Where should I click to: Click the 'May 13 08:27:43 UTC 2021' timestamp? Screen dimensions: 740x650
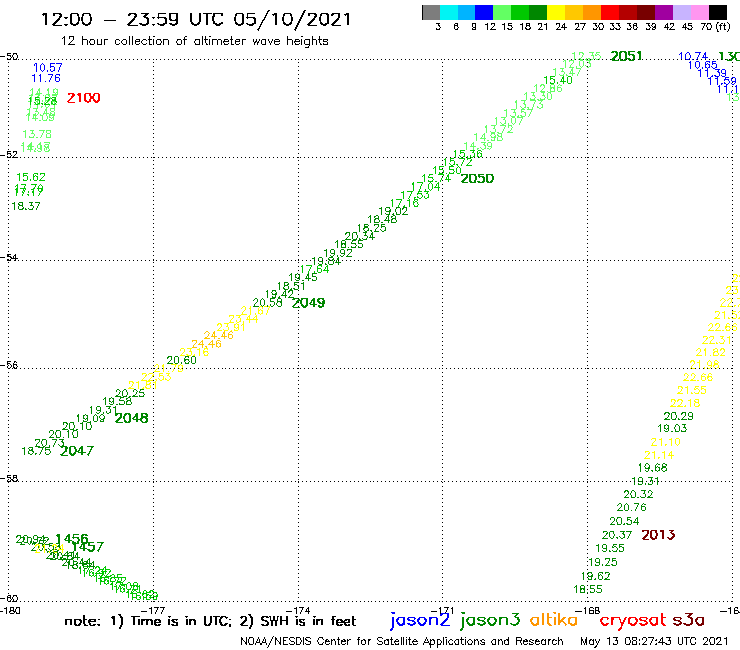[654, 642]
